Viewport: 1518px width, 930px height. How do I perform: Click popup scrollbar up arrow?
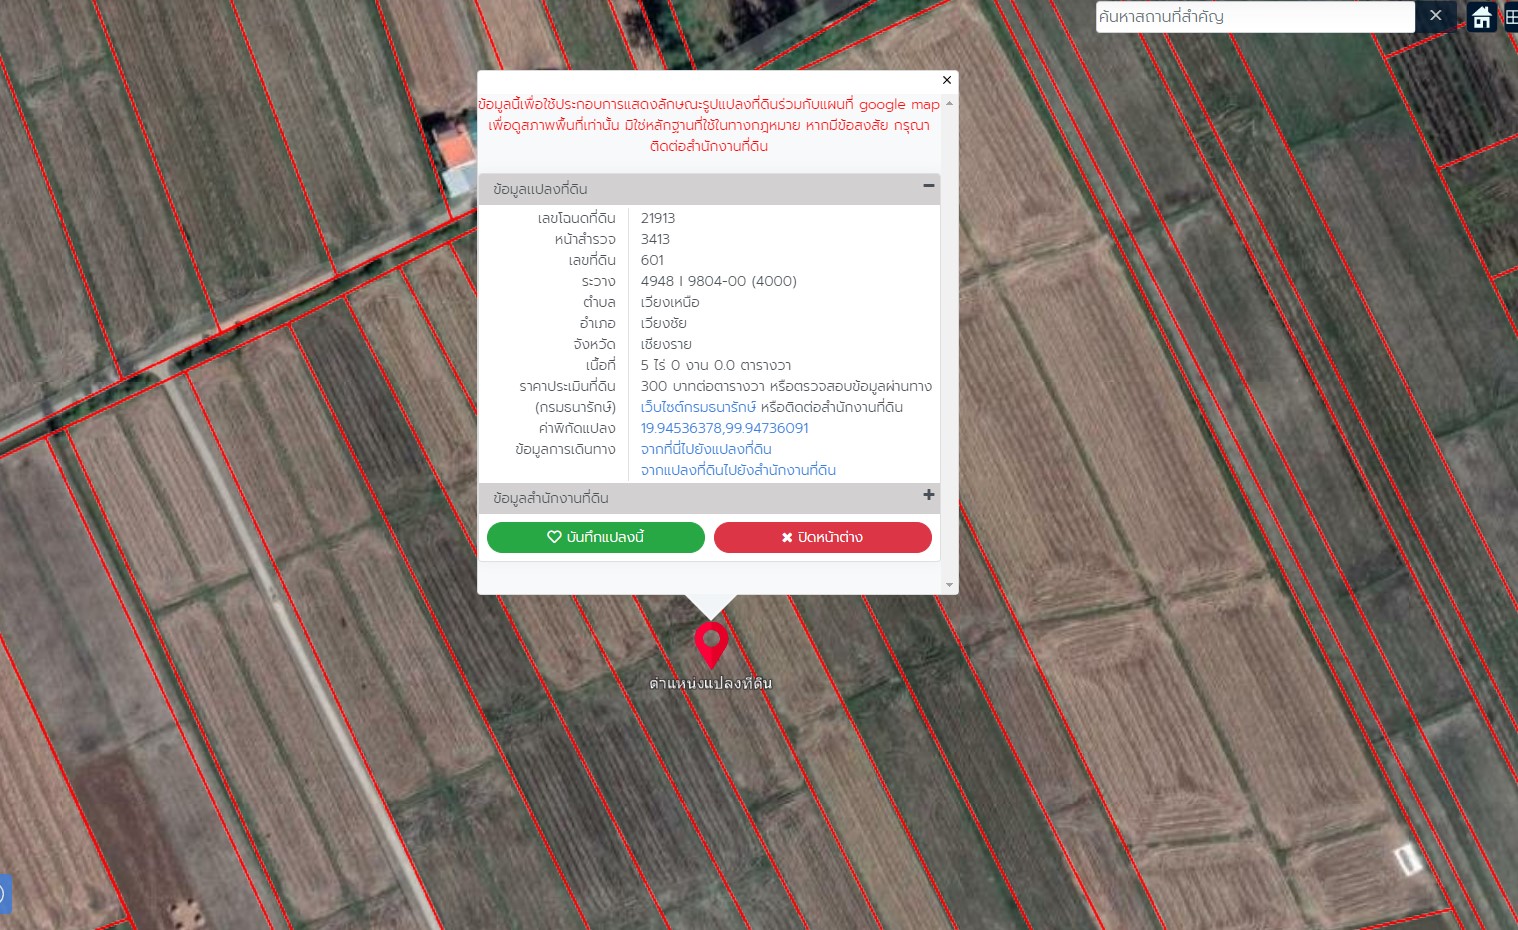(x=949, y=103)
